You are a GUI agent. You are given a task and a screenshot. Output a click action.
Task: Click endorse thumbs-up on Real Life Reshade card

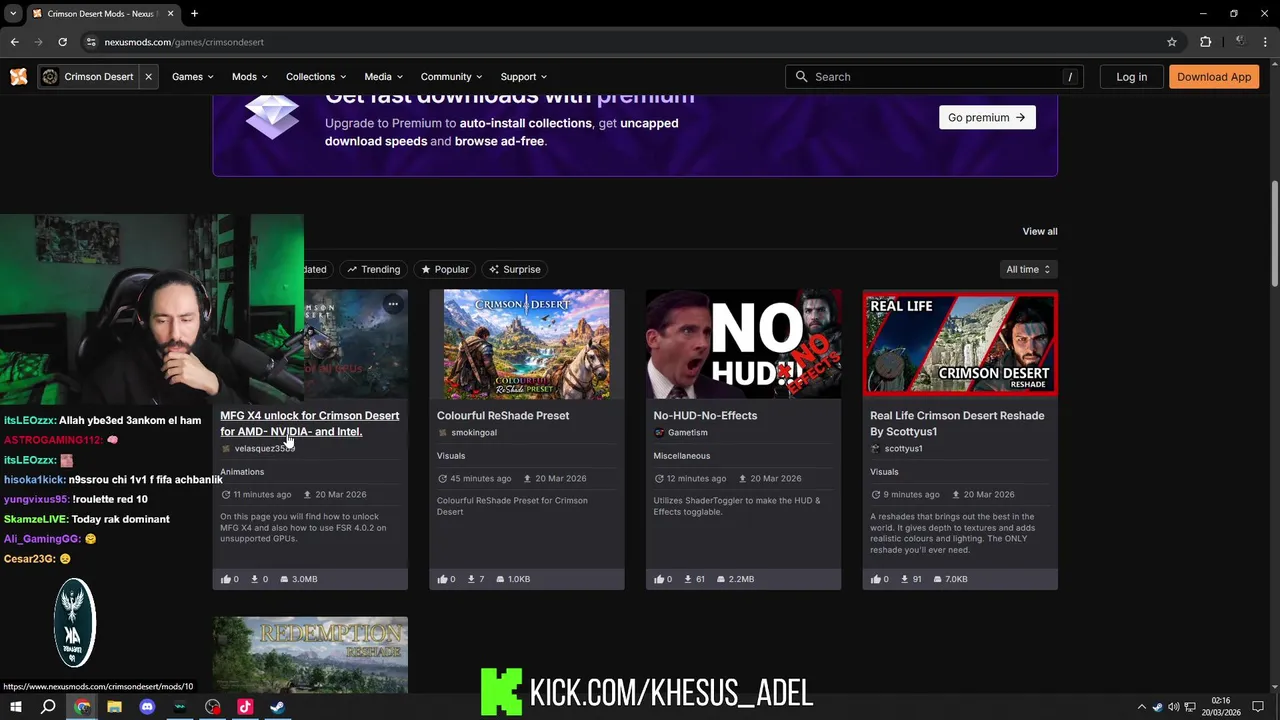[x=876, y=579]
